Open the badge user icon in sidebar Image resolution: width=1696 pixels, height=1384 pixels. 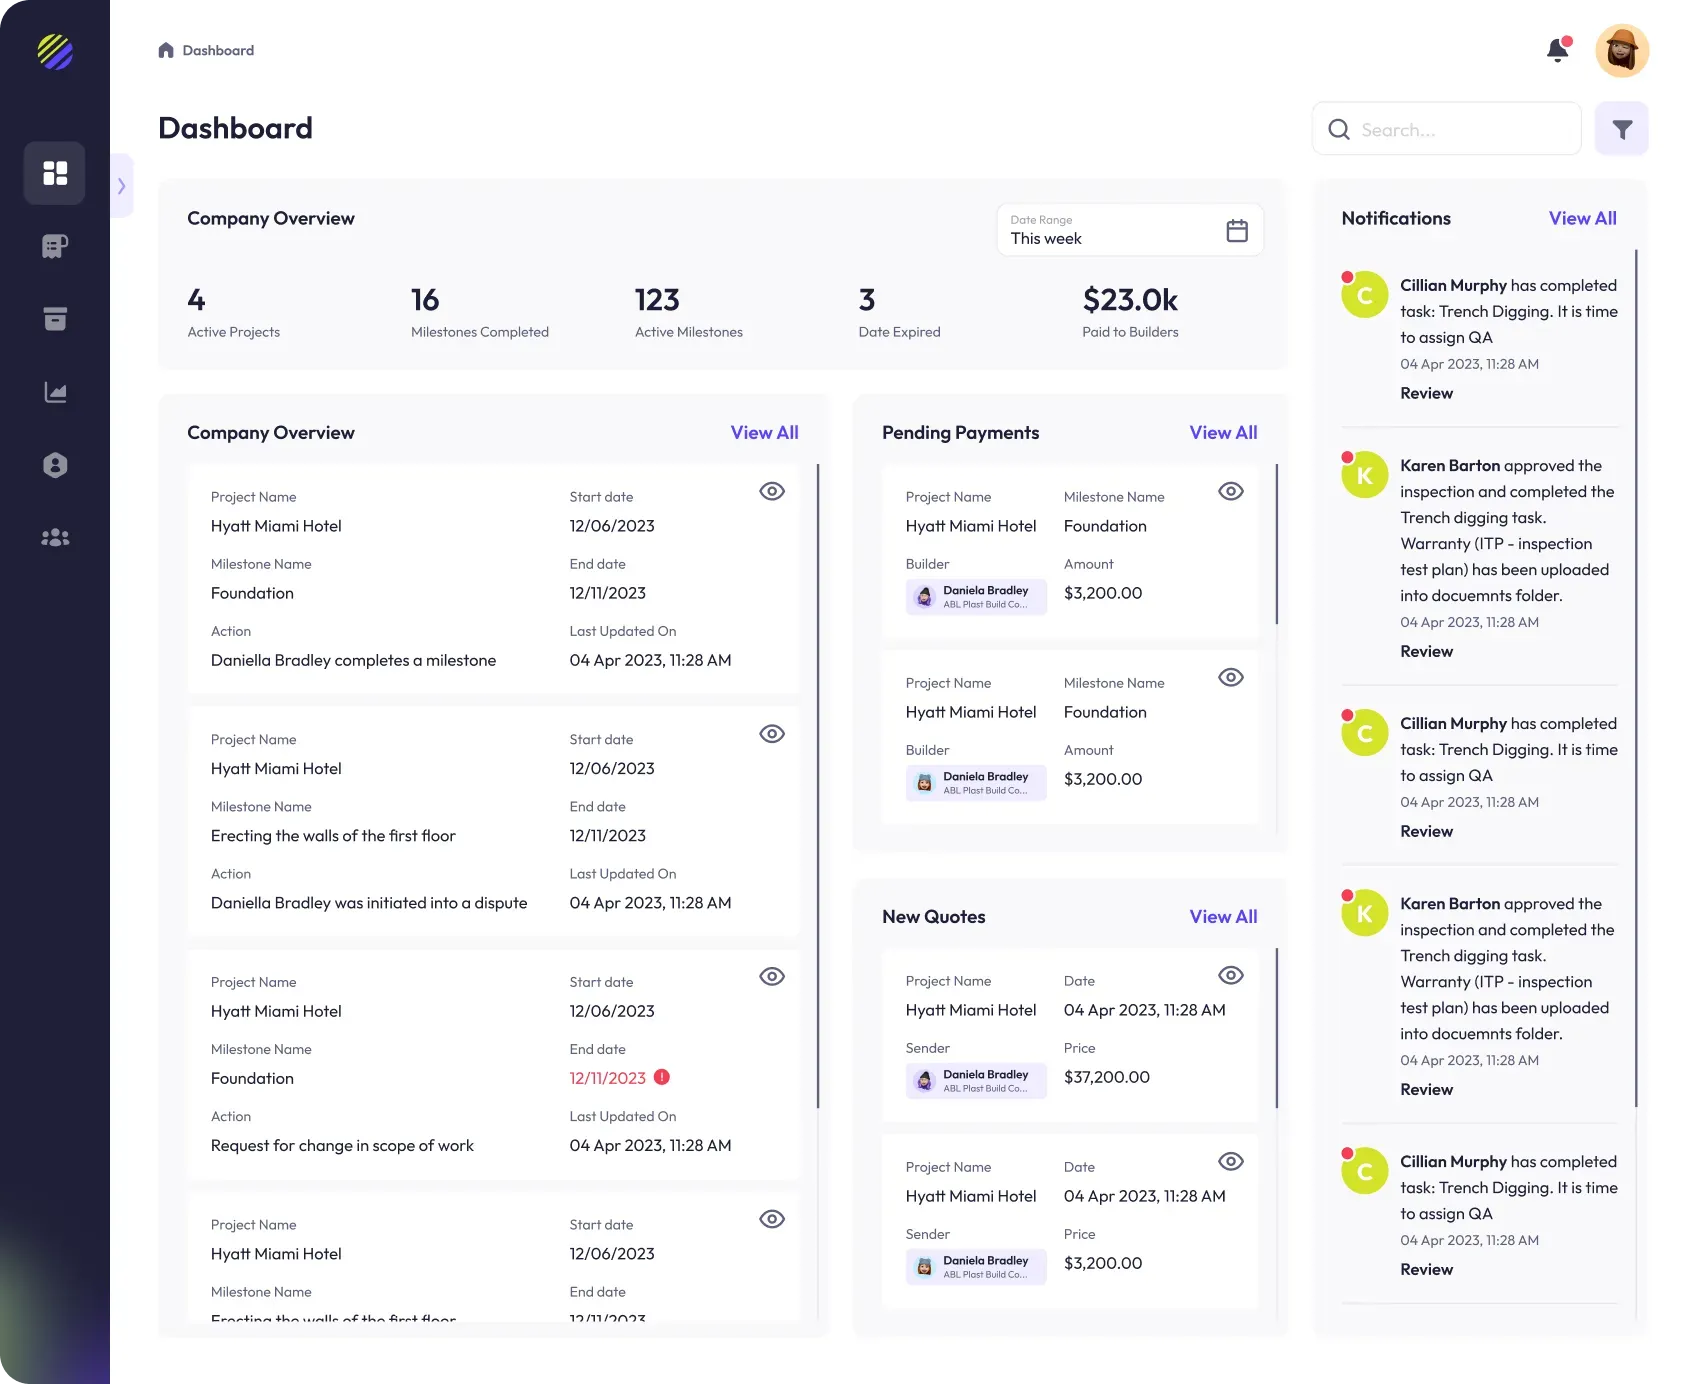tap(55, 465)
